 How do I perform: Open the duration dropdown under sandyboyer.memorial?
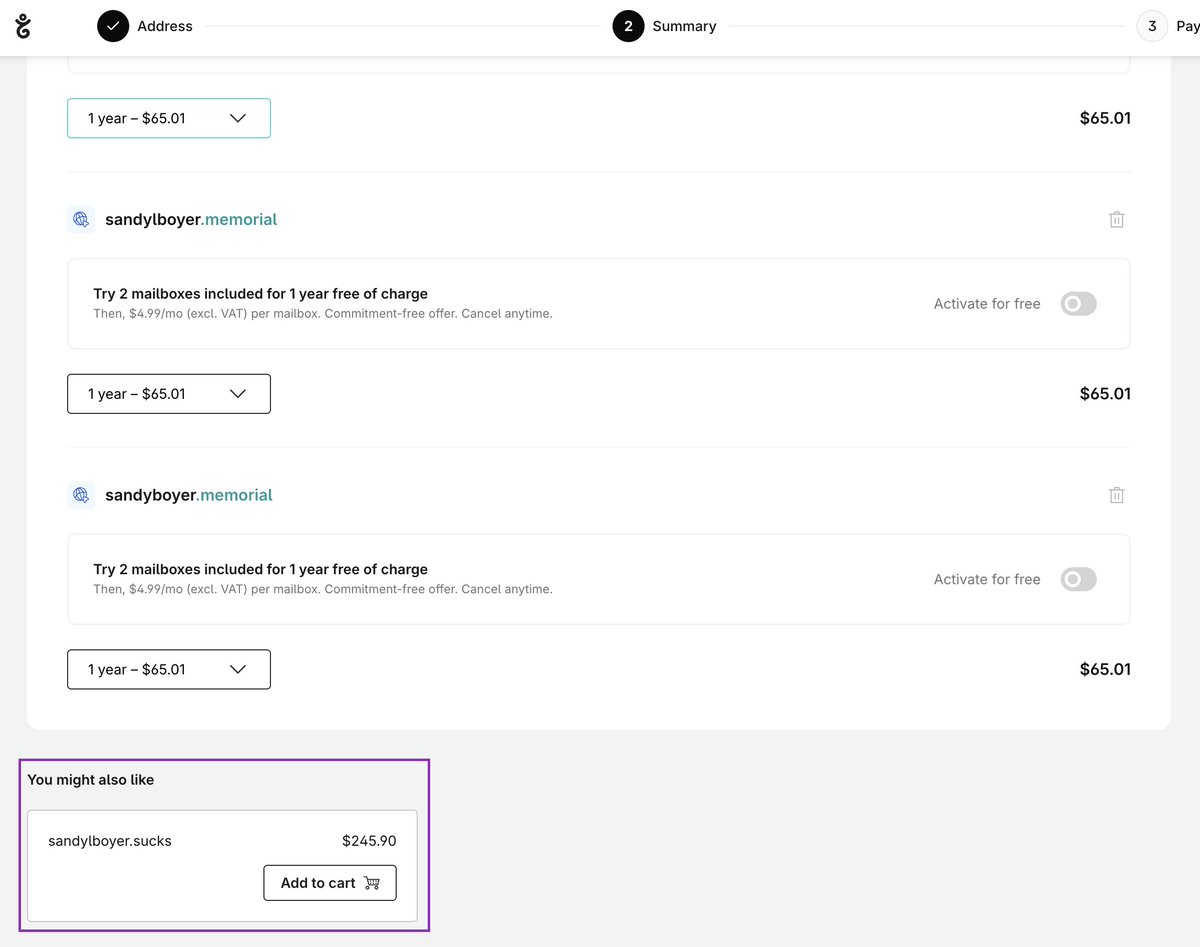[x=169, y=670]
